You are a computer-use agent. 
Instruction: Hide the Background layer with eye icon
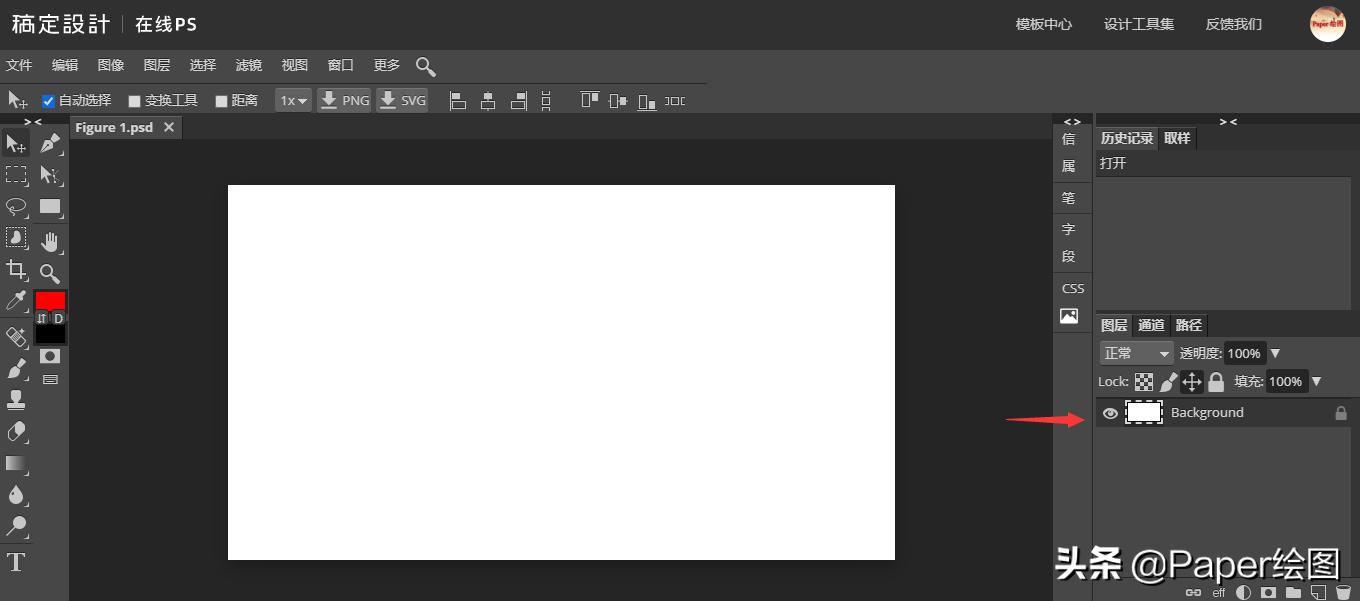point(1110,413)
